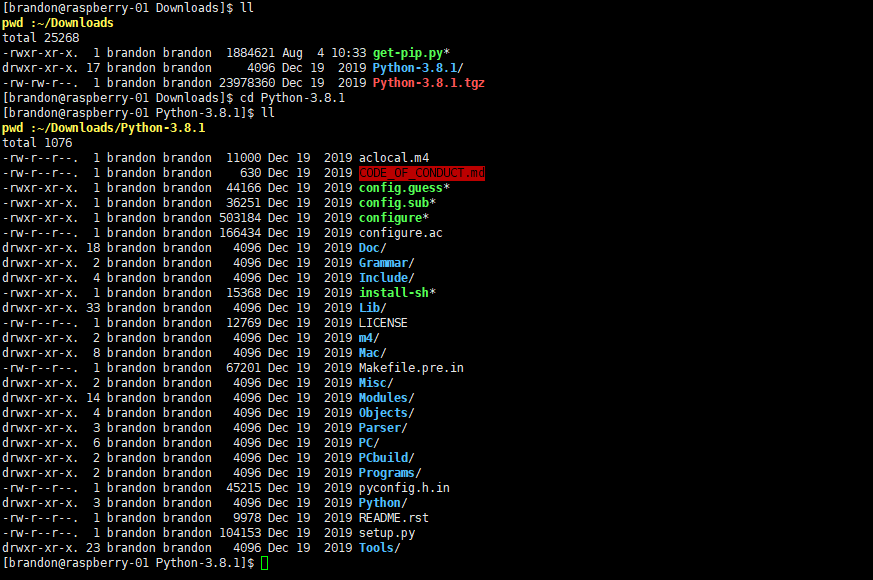Screen dimensions: 873x580
Task: Click the setup.py file name
Action: tap(386, 534)
